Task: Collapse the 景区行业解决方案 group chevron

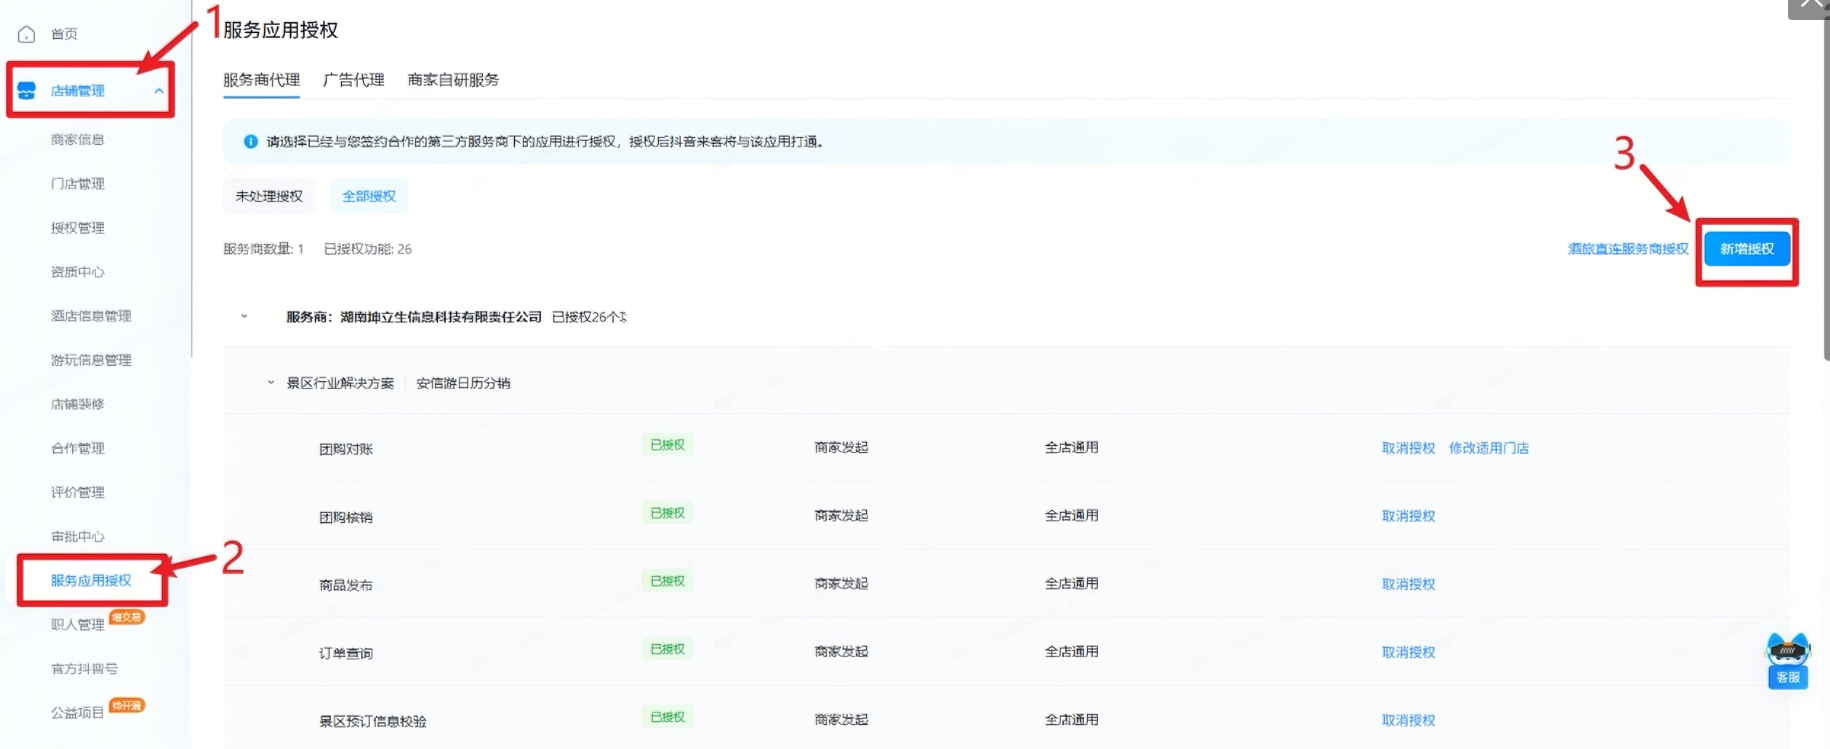Action: tap(271, 383)
